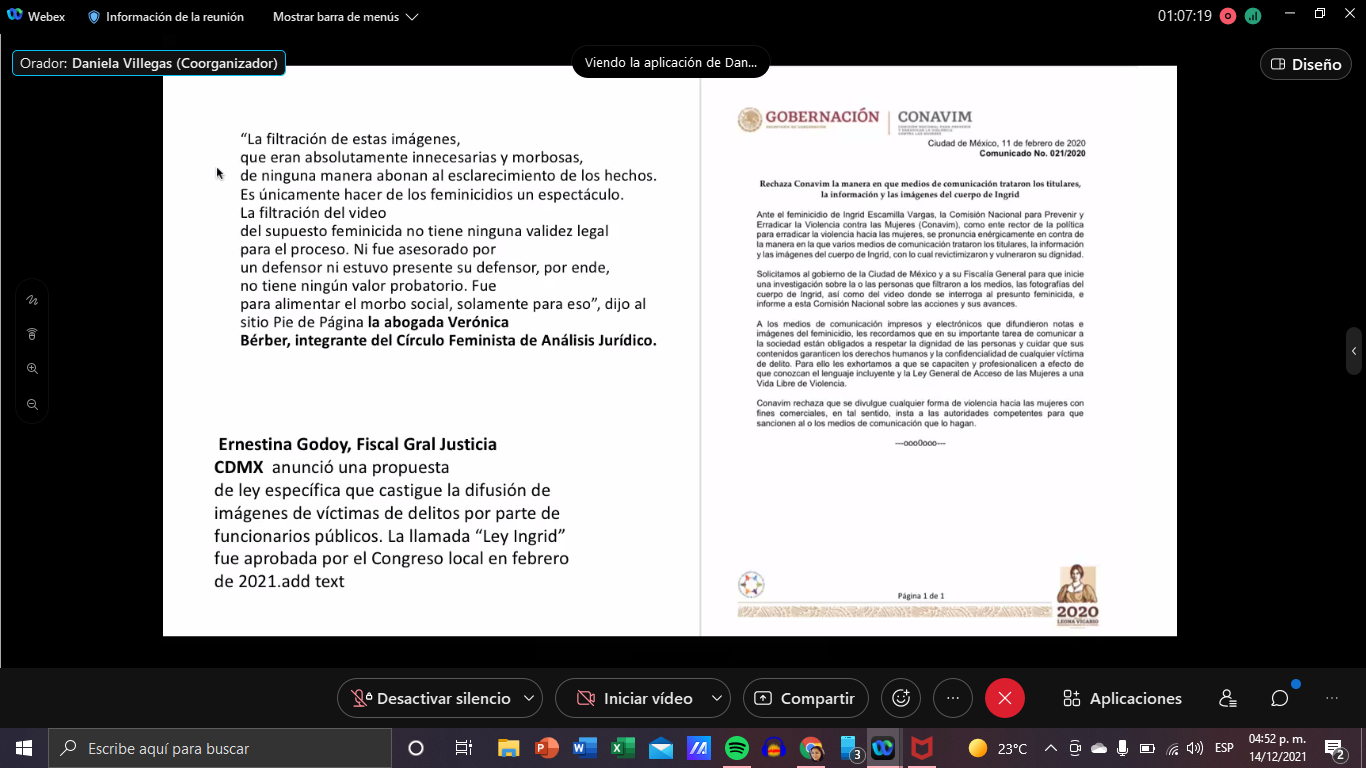Show hidden system tray icons arrow

pos(1050,748)
